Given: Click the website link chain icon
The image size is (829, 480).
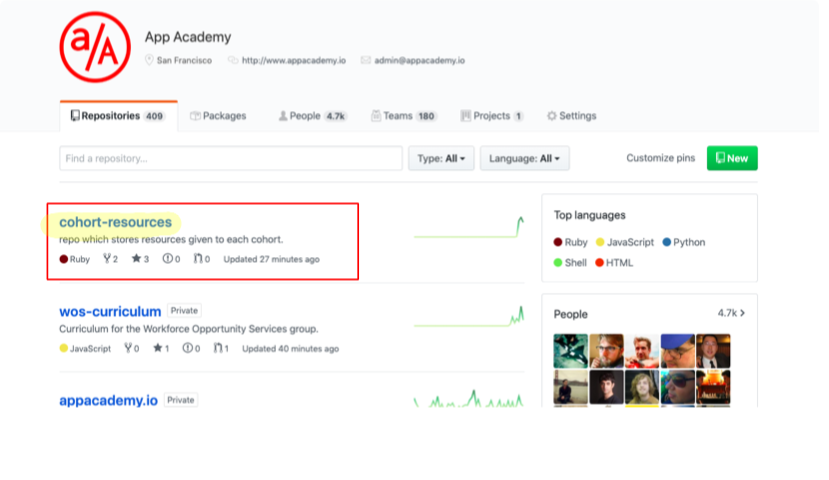Looking at the screenshot, I should coord(233,60).
